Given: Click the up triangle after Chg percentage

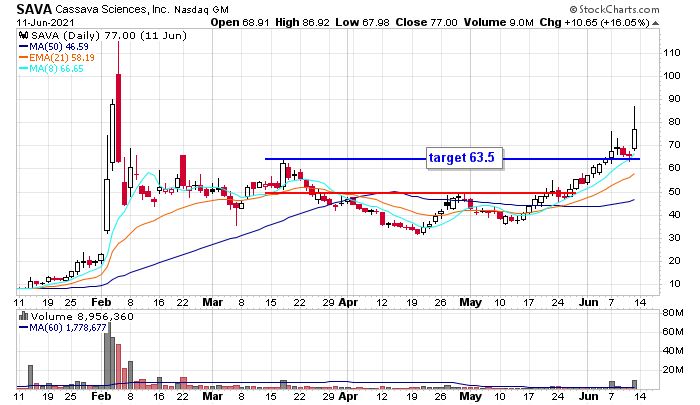Looking at the screenshot, I should click(x=655, y=23).
